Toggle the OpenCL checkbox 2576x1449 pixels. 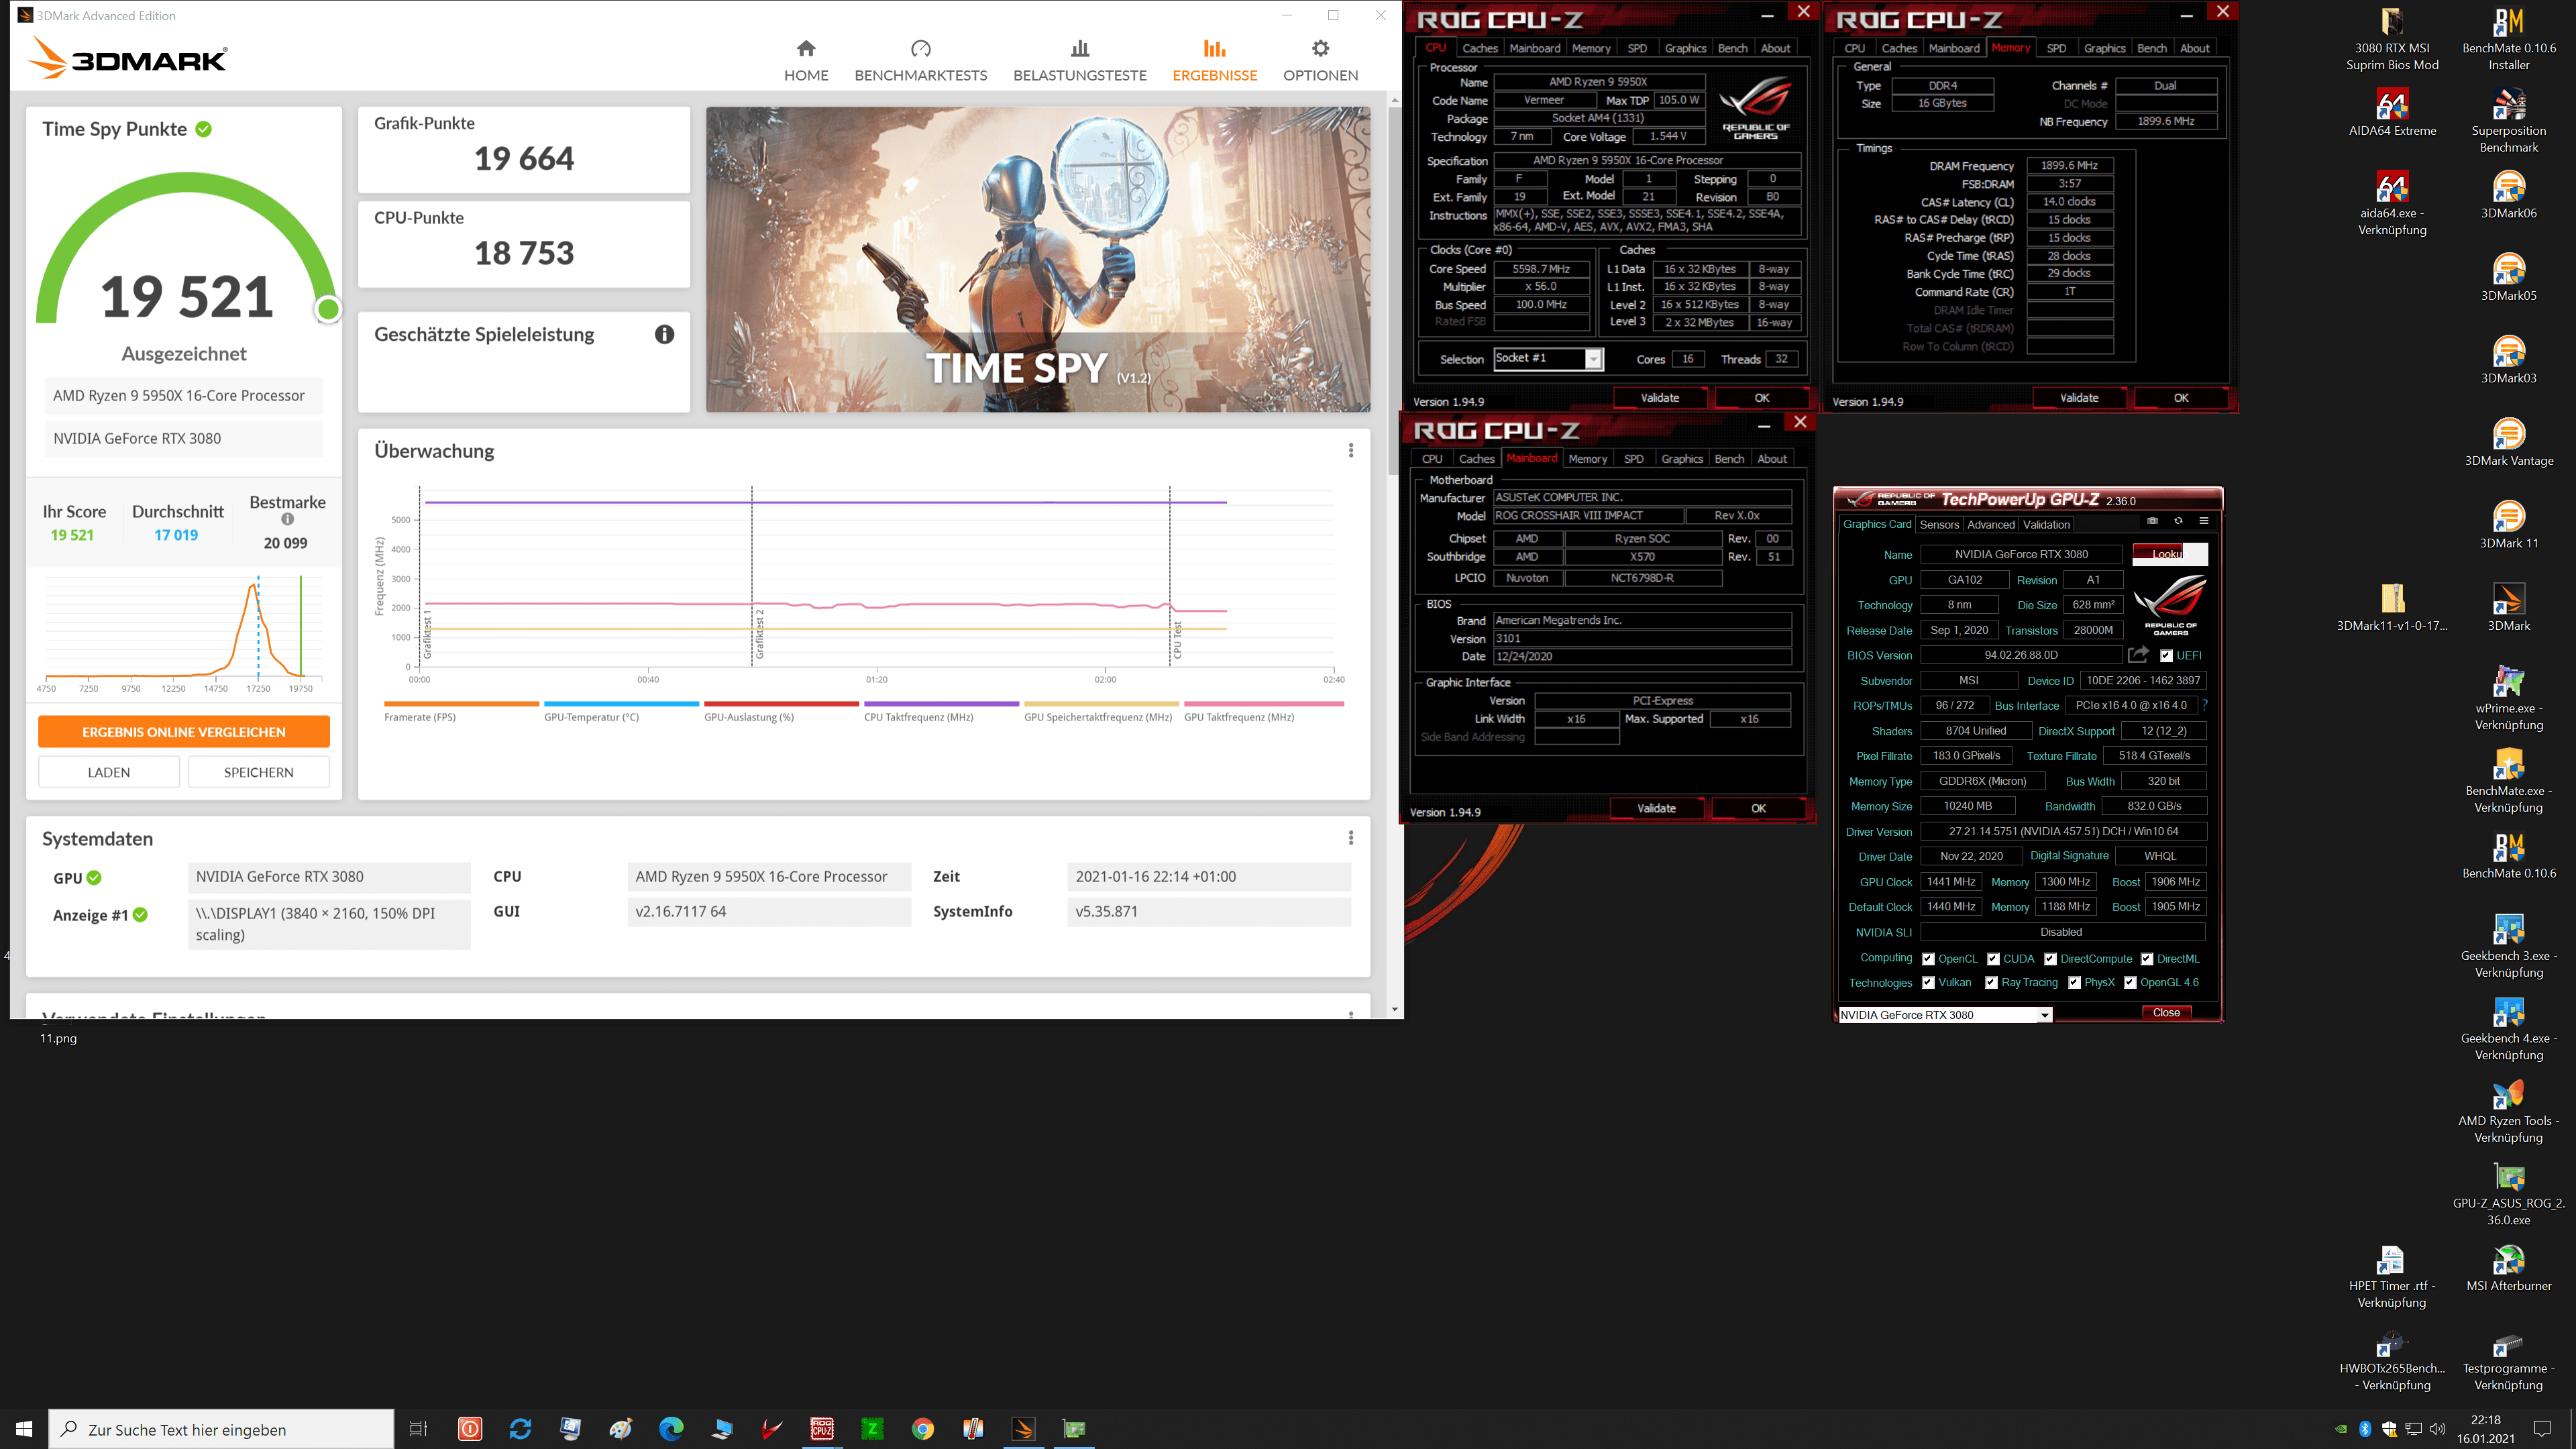point(1928,959)
